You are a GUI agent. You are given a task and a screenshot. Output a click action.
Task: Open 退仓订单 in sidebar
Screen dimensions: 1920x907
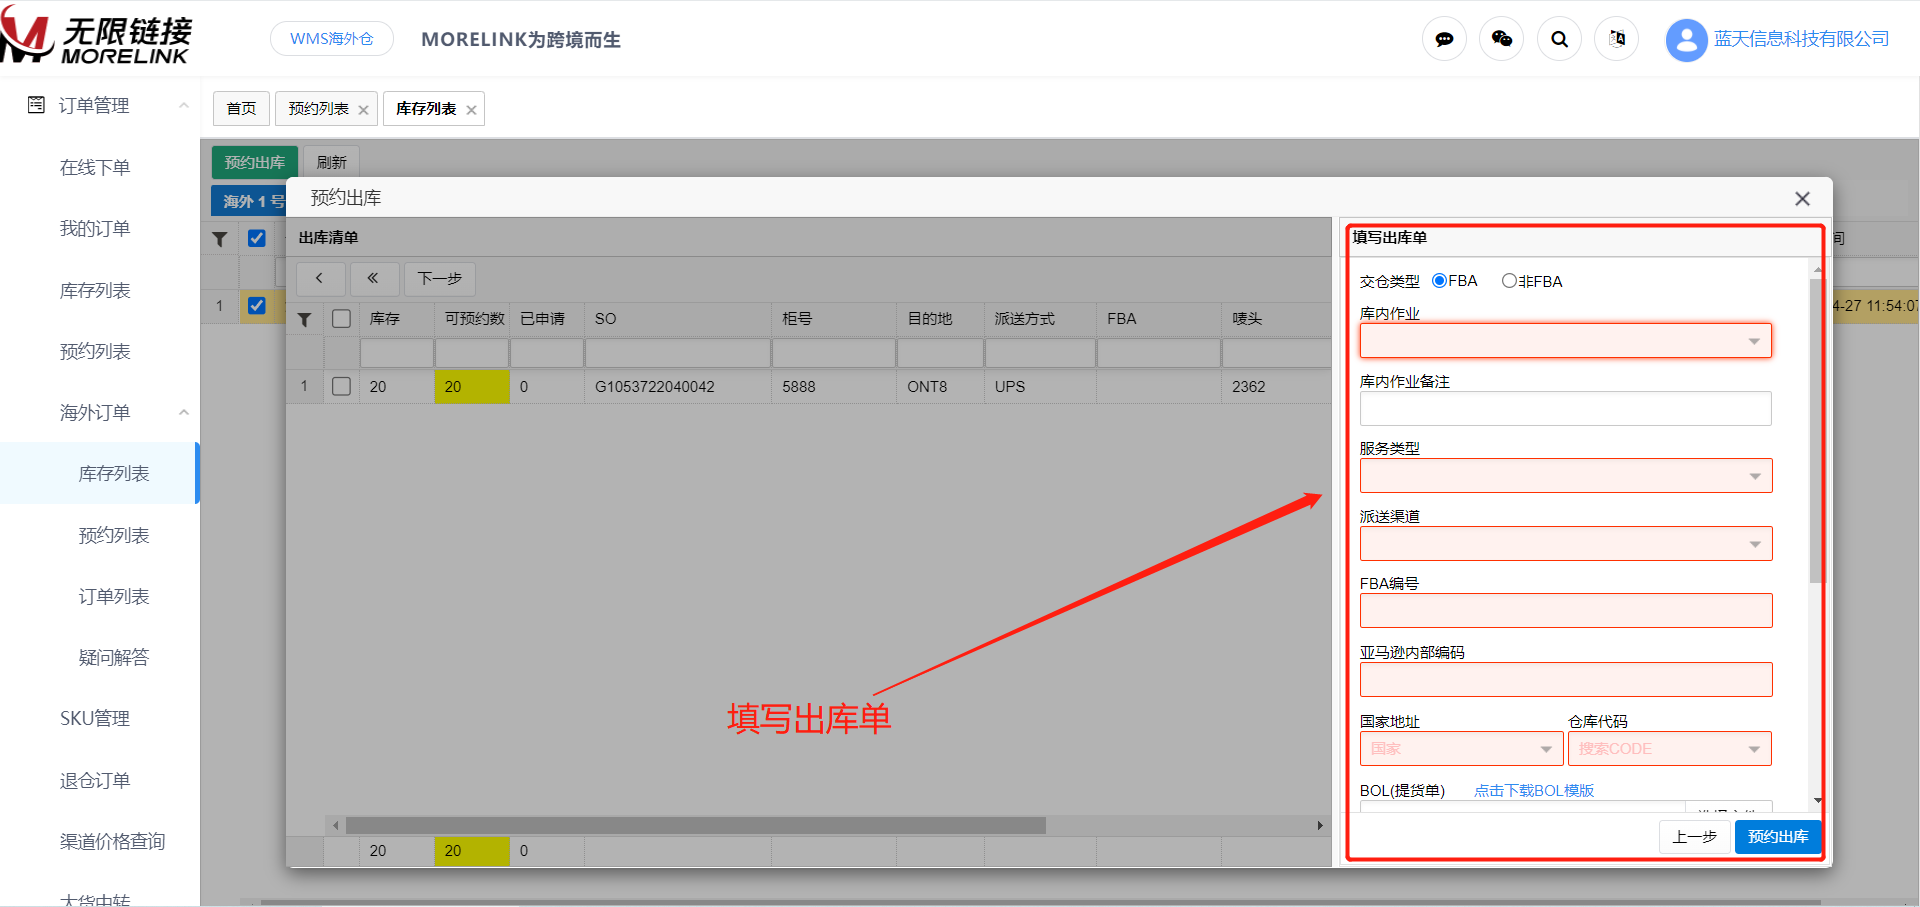pyautogui.click(x=95, y=780)
